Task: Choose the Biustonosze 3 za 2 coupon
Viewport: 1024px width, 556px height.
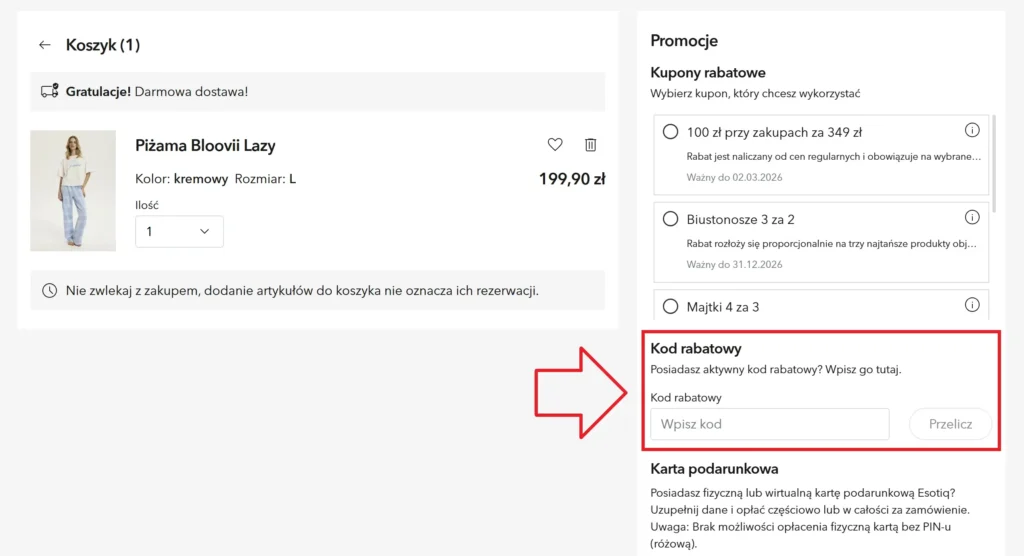Action: pyautogui.click(x=671, y=219)
